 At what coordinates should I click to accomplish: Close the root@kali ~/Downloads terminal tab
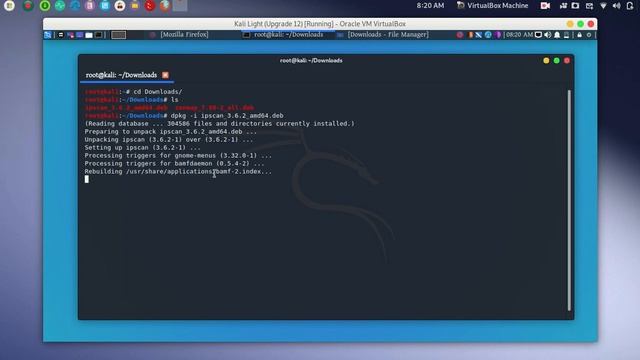pos(165,75)
